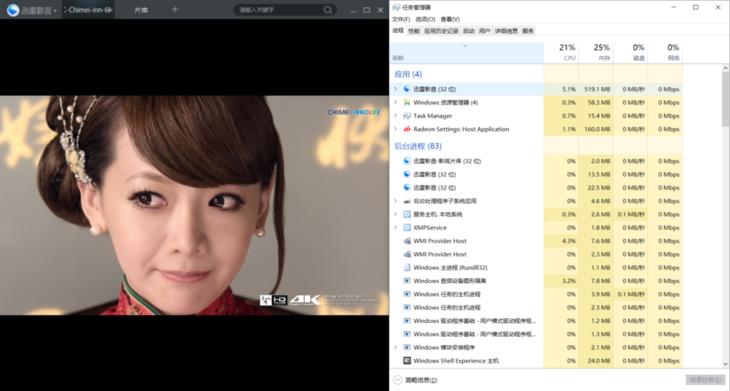
Task: Click the icon of WMI Provider Host using 7.6 MB
Action: 407,241
